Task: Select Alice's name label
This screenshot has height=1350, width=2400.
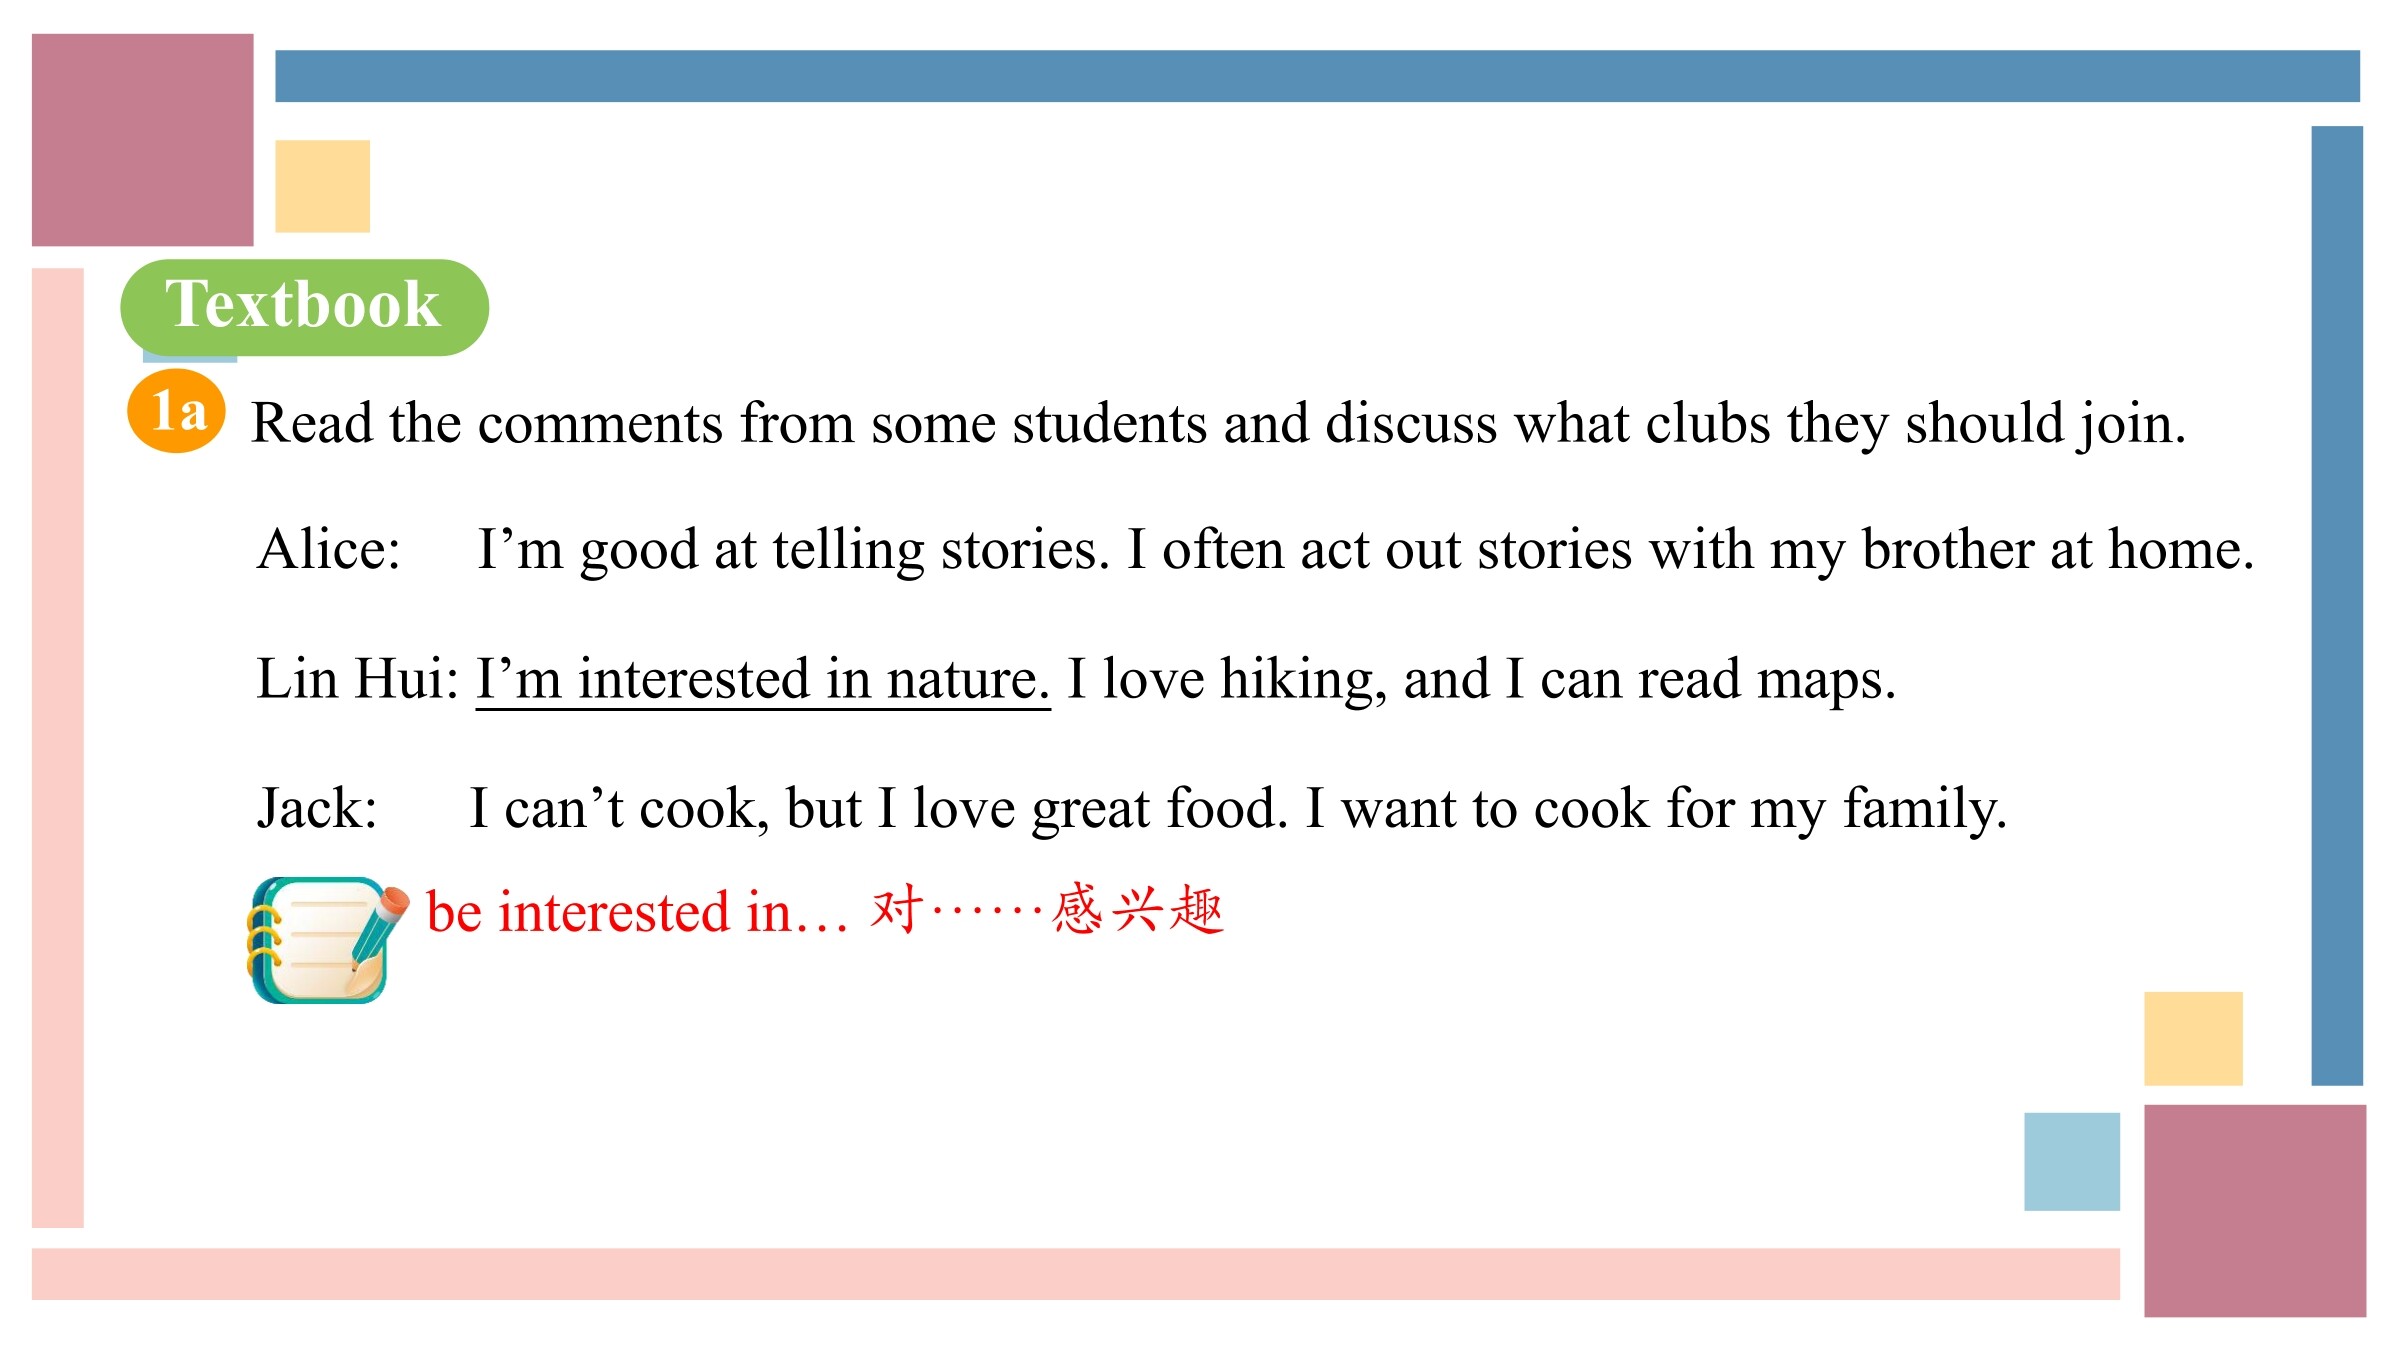Action: (329, 550)
